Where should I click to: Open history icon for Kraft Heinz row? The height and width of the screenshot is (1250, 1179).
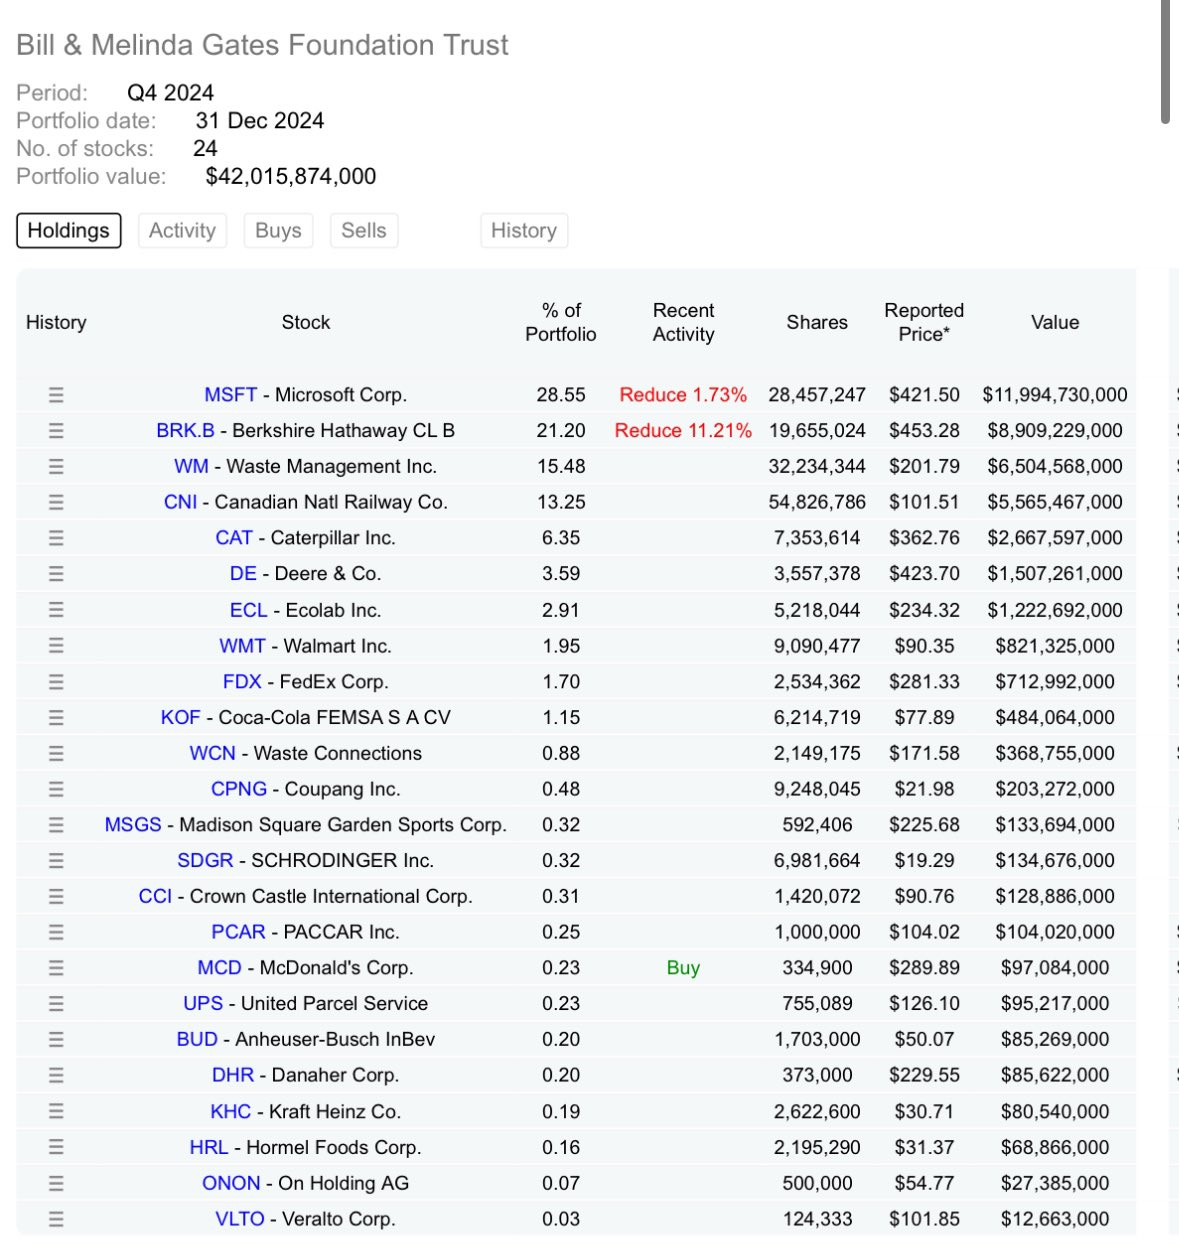(x=56, y=1112)
